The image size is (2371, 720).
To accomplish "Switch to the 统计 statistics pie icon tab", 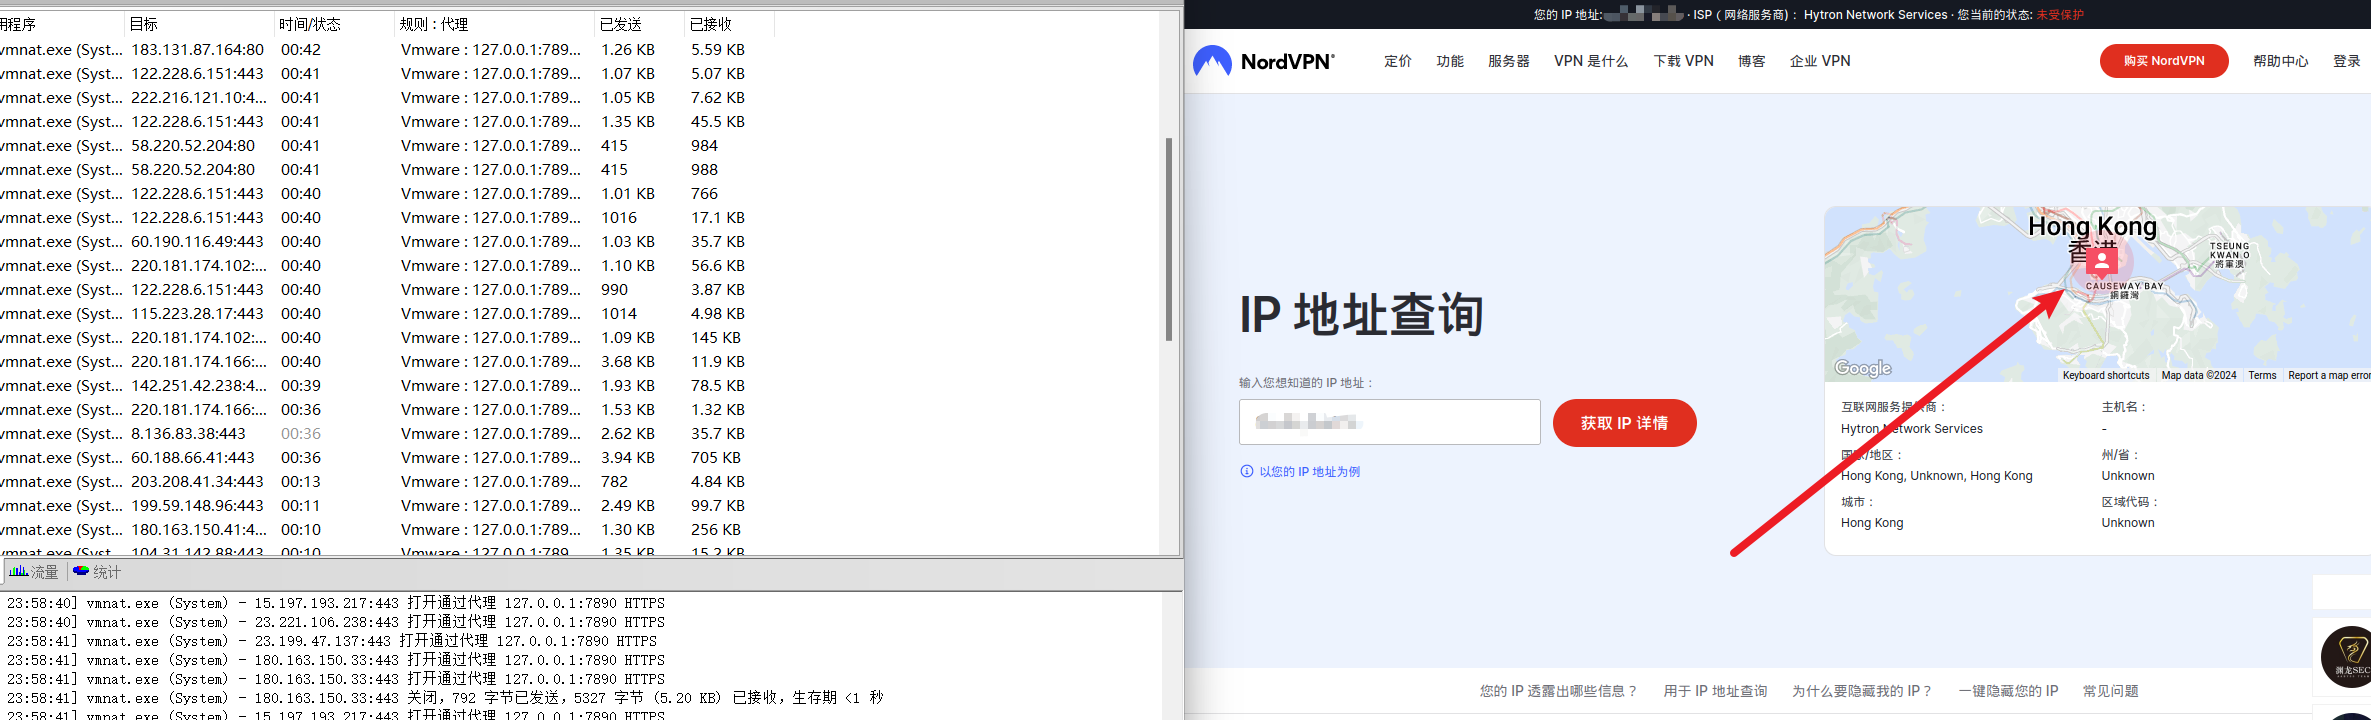I will coord(81,572).
